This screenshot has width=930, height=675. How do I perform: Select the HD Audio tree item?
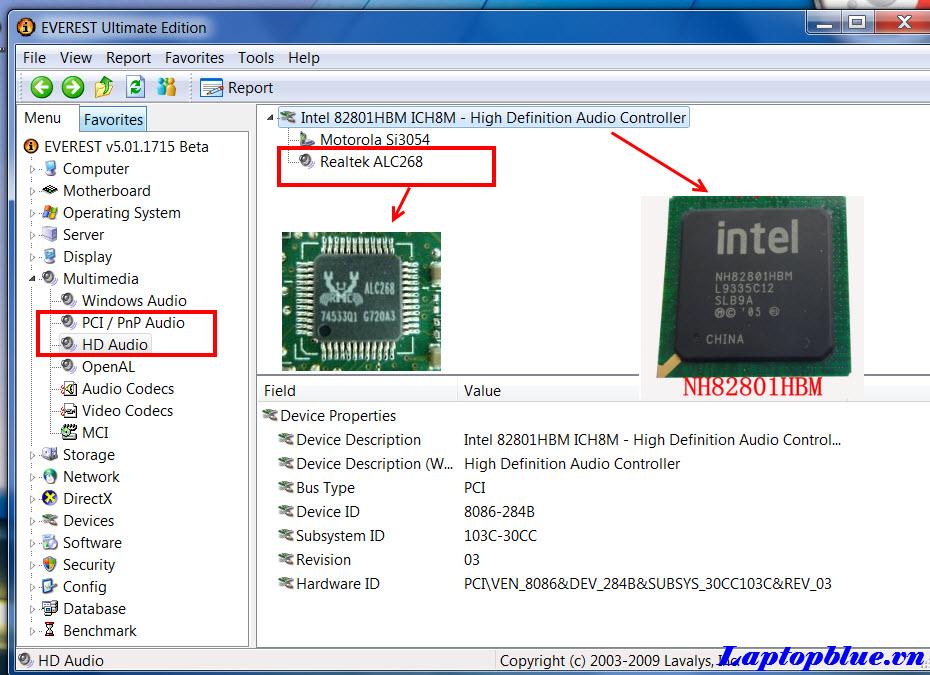point(114,344)
